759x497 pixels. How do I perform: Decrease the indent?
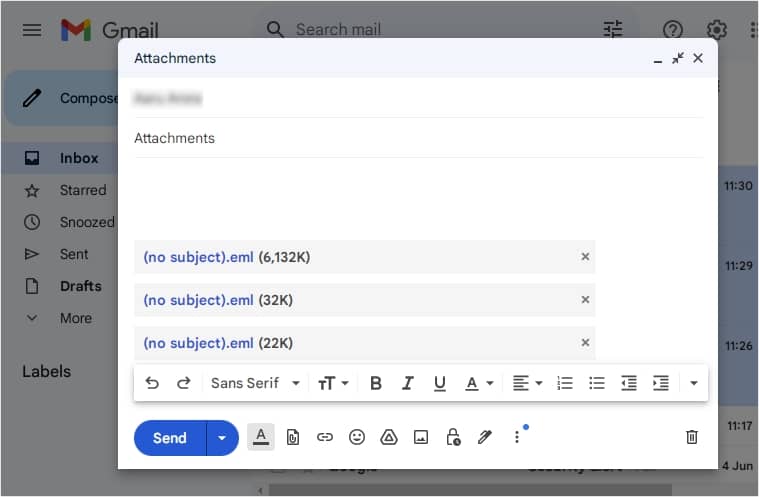point(629,383)
